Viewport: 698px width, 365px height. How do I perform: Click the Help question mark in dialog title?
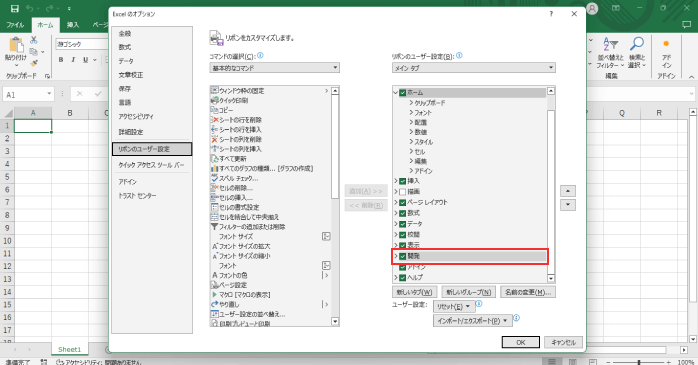pos(551,14)
